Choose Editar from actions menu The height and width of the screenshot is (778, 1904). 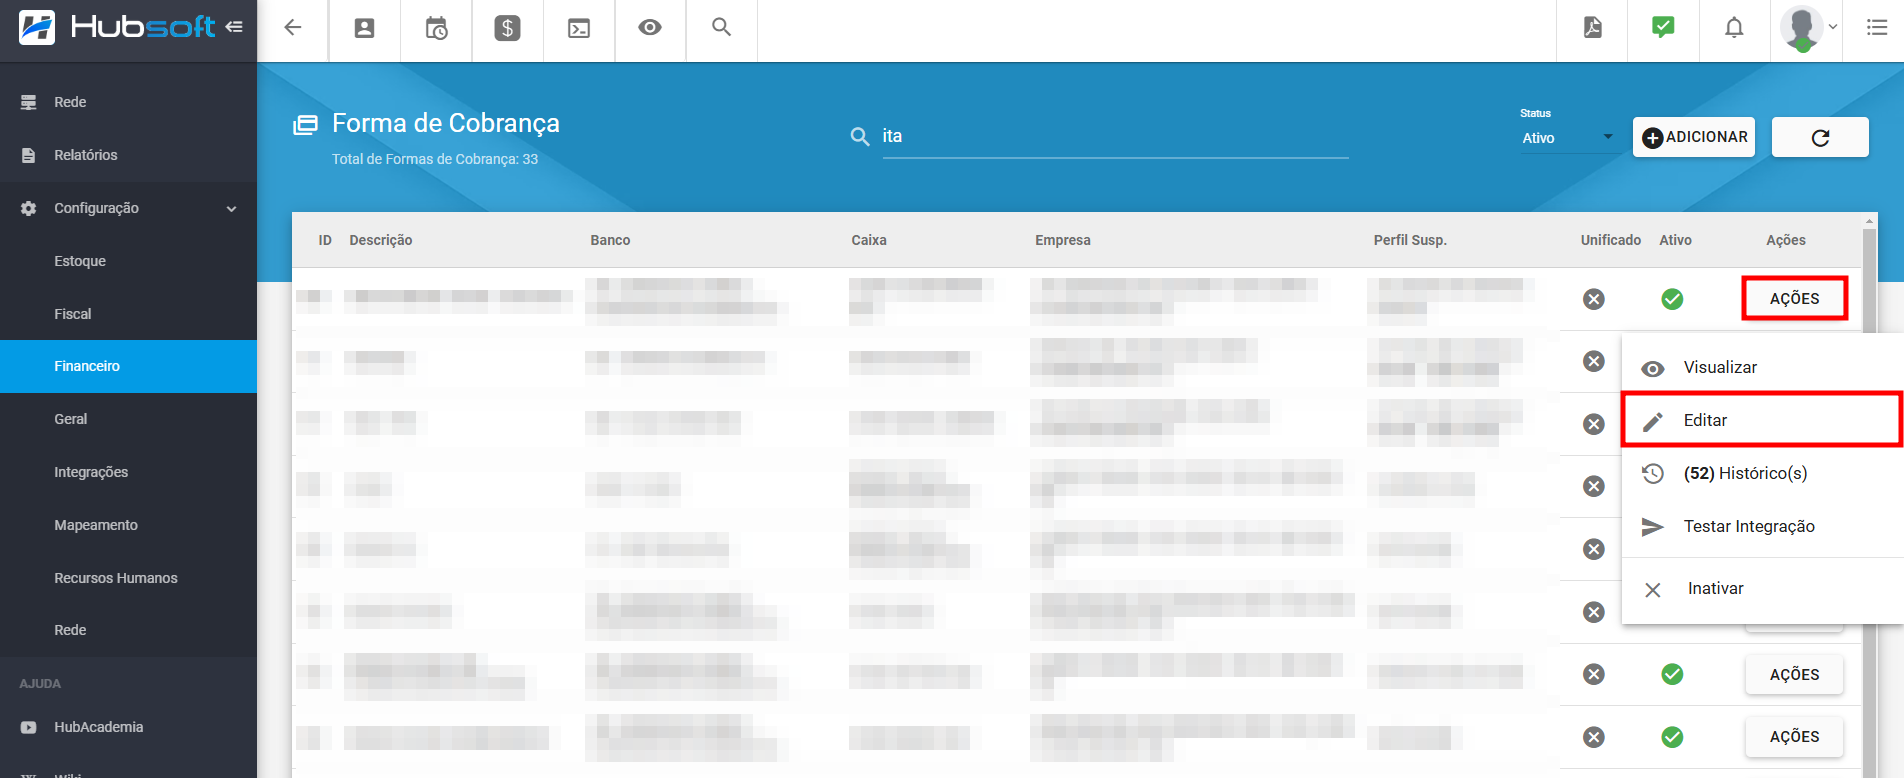coord(1762,420)
